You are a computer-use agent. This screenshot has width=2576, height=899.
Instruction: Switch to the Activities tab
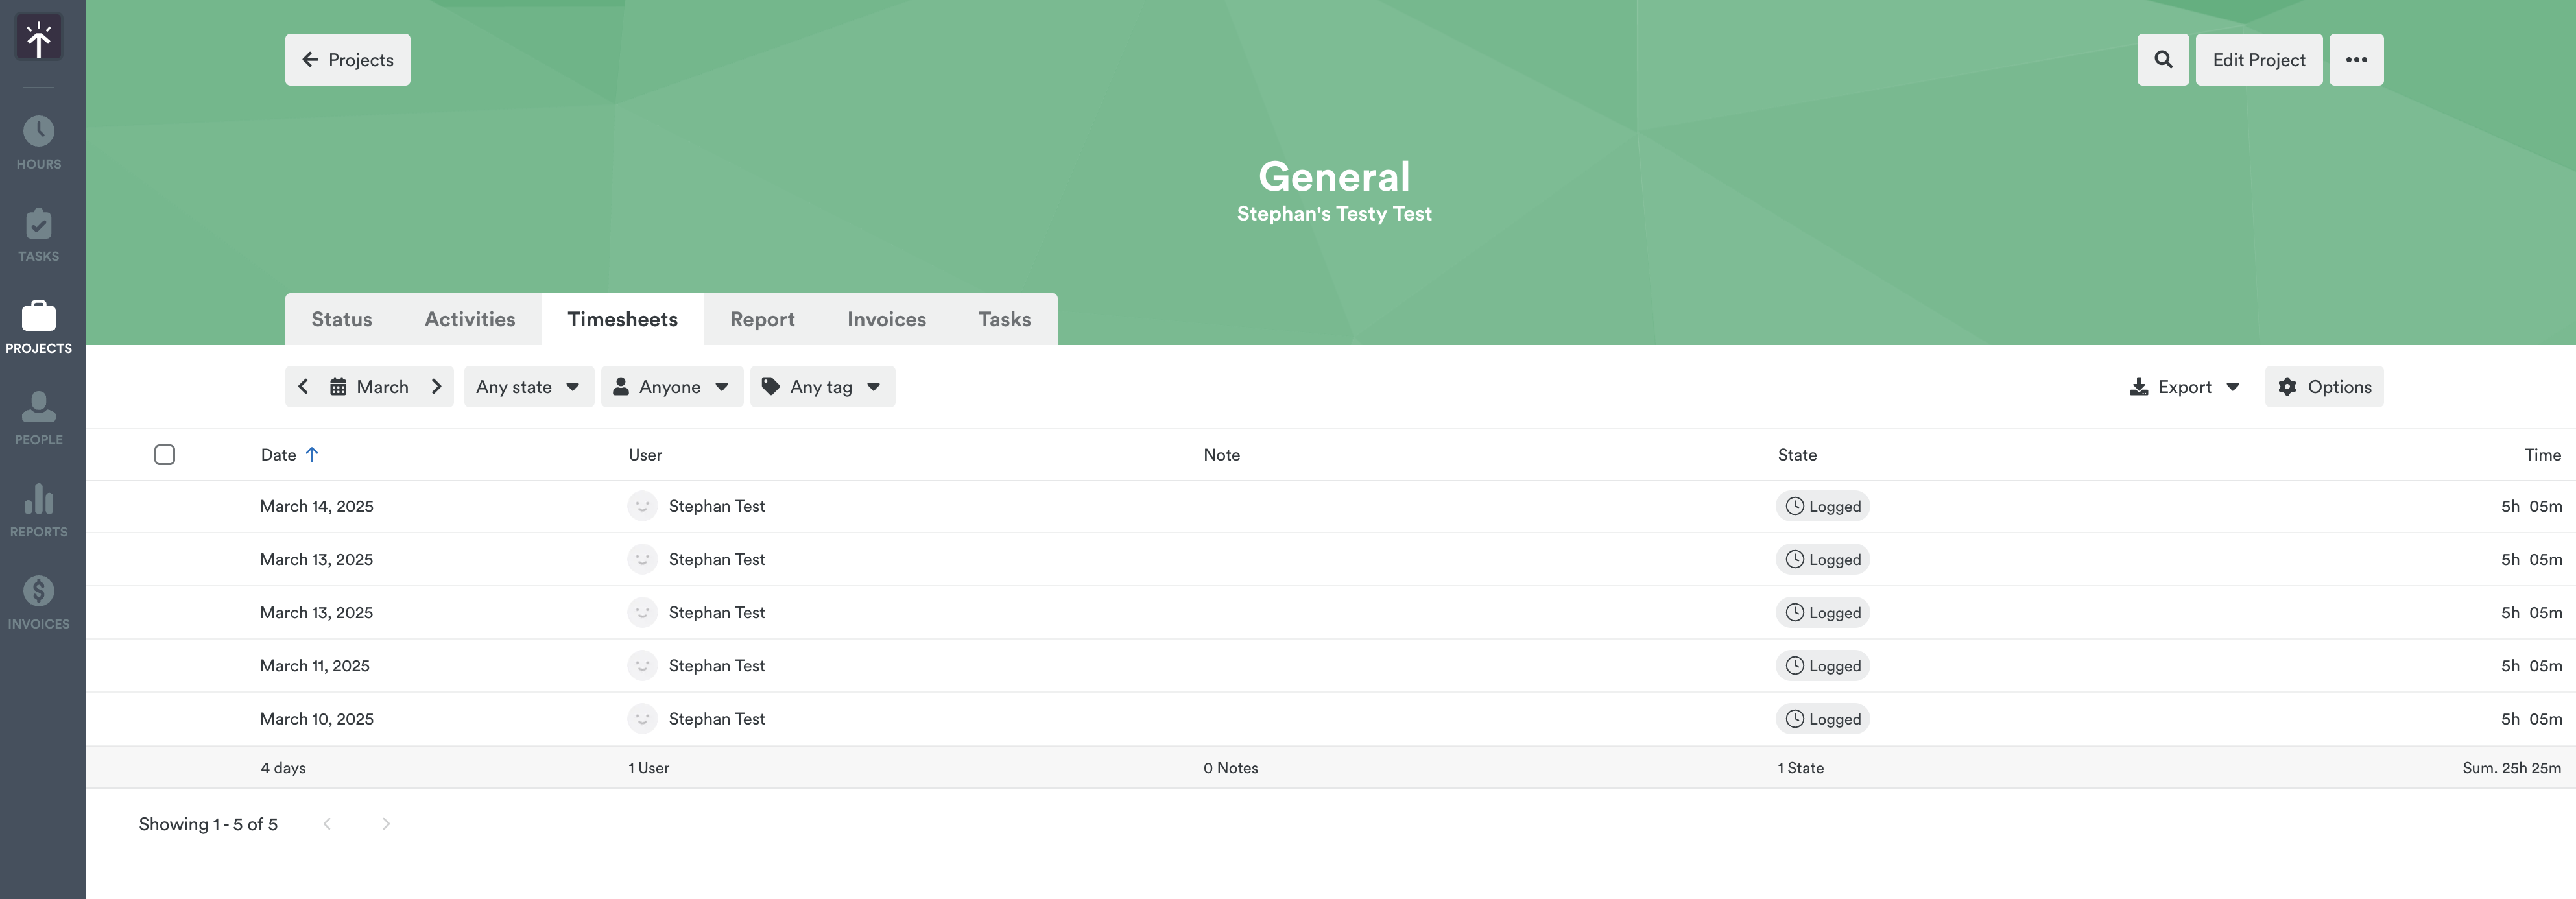pyautogui.click(x=469, y=319)
